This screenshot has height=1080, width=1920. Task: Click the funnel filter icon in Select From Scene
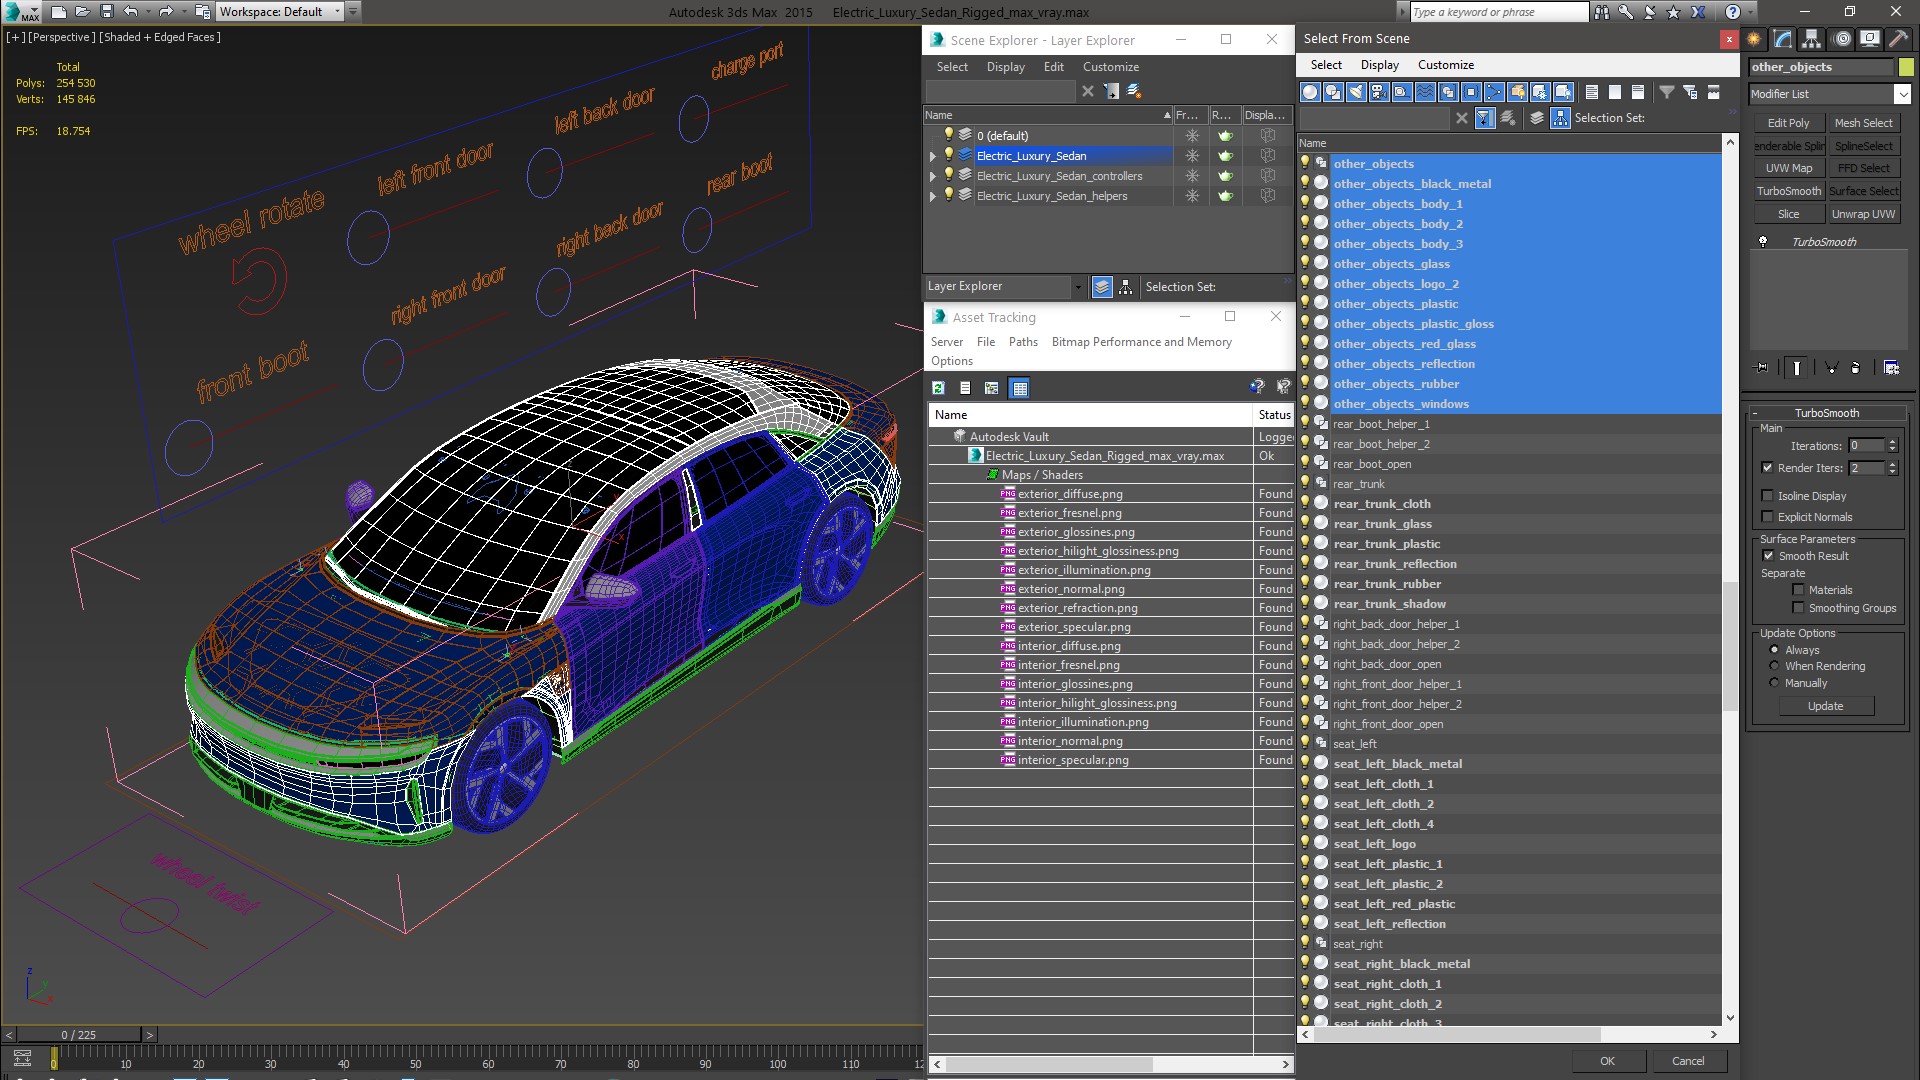[1667, 92]
